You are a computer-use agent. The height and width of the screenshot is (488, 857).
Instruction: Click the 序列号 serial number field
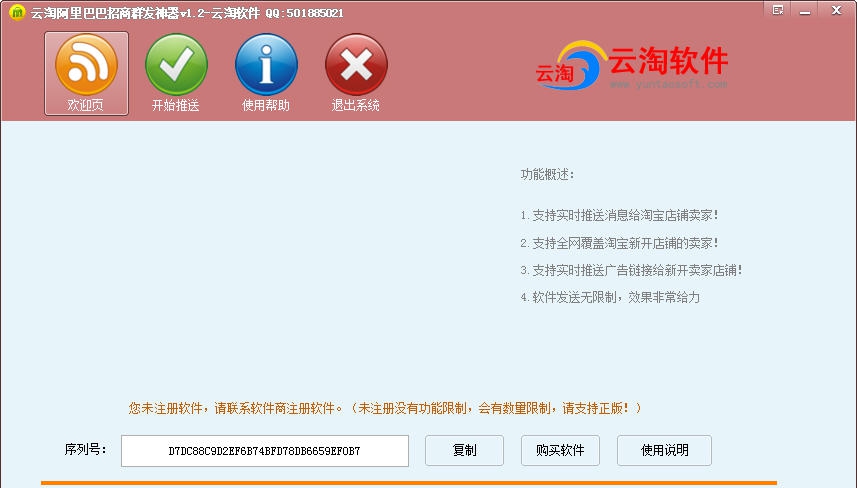click(x=265, y=451)
